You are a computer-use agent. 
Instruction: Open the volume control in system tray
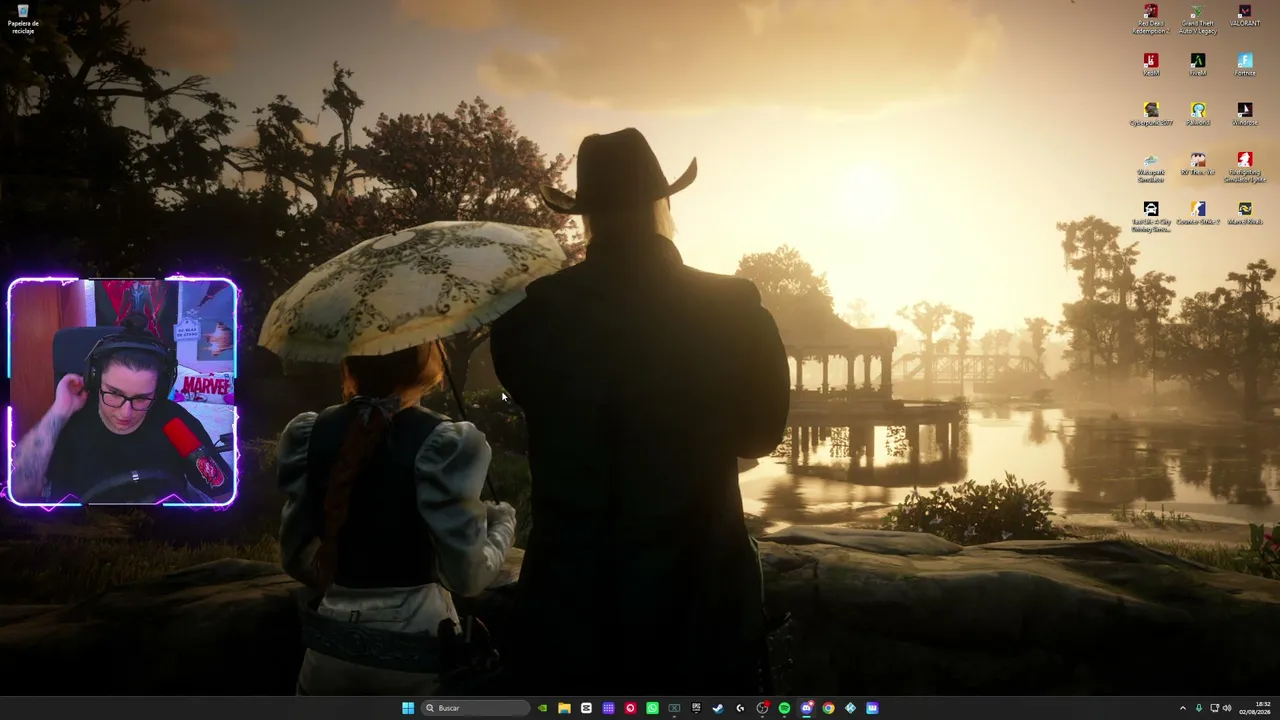[x=1229, y=708]
